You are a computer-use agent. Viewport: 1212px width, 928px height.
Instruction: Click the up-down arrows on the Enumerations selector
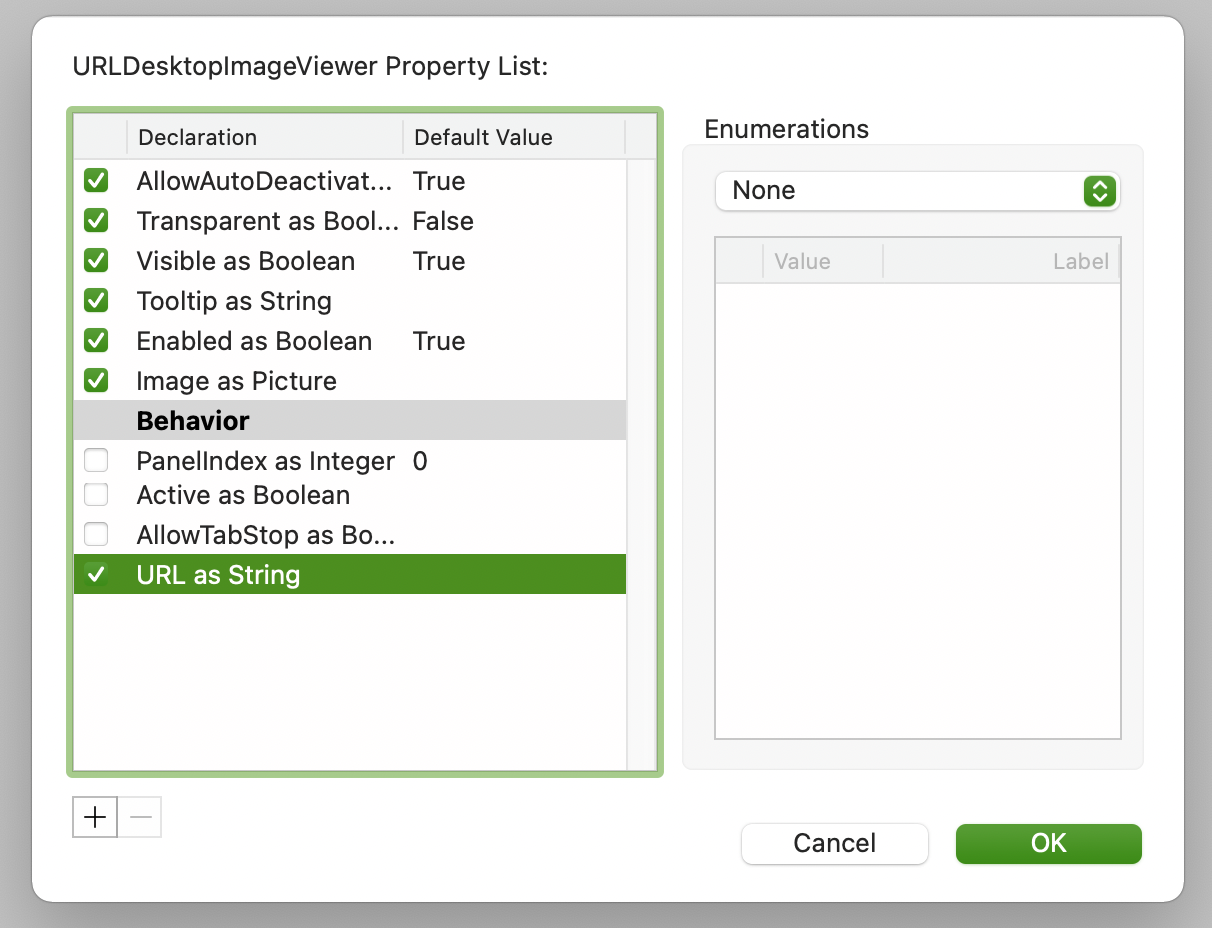point(1099,190)
